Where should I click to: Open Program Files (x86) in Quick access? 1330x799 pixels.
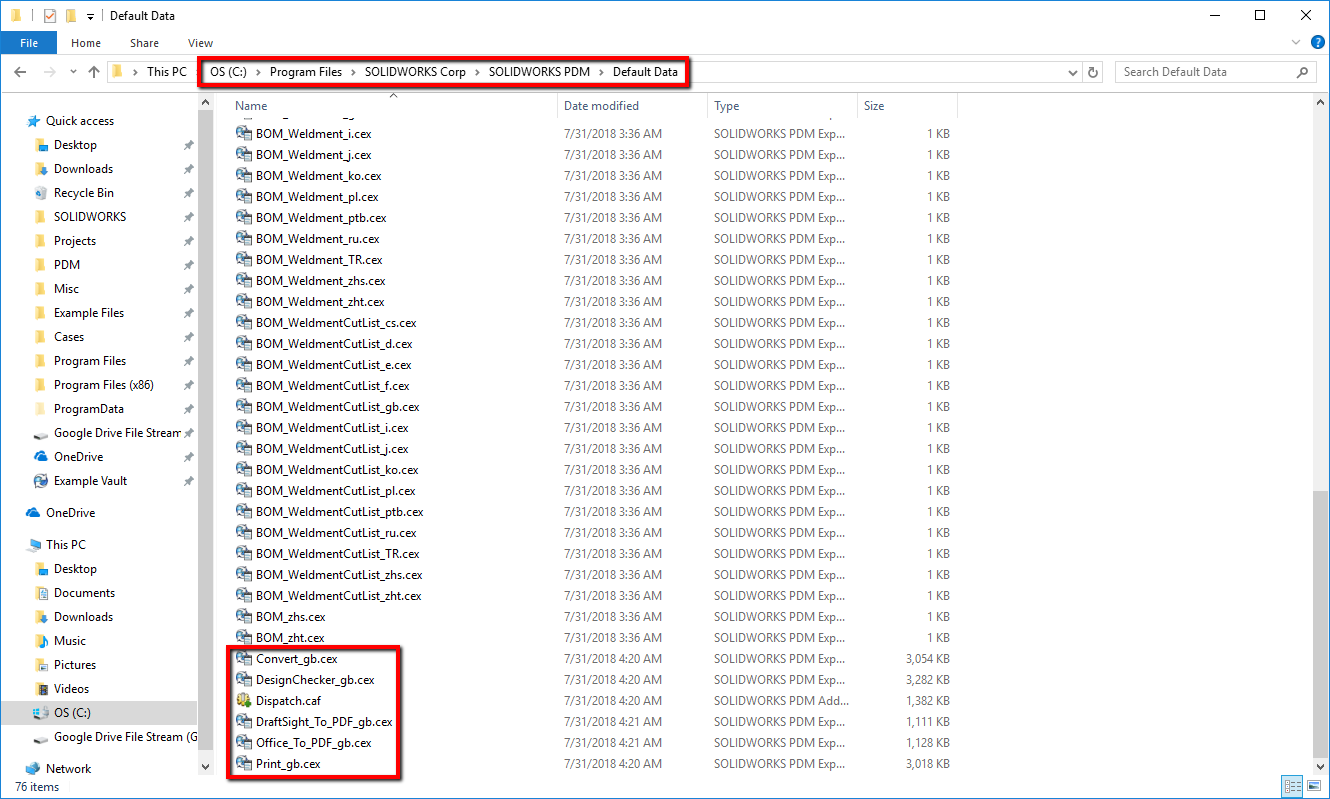coord(104,385)
